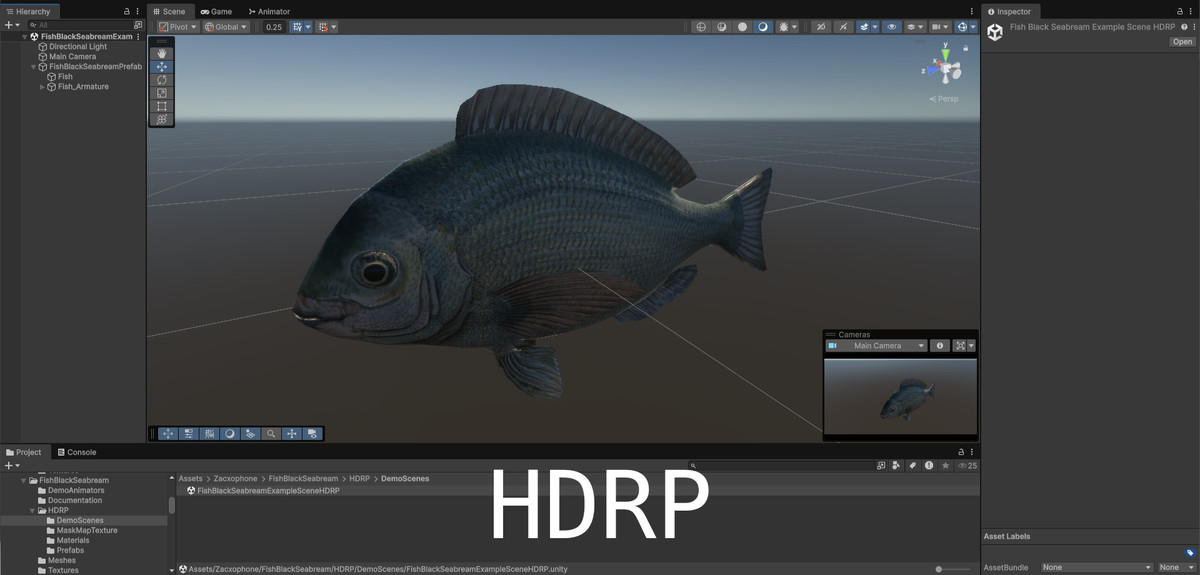
Task: Select the Hierarchy tab
Action: point(28,11)
